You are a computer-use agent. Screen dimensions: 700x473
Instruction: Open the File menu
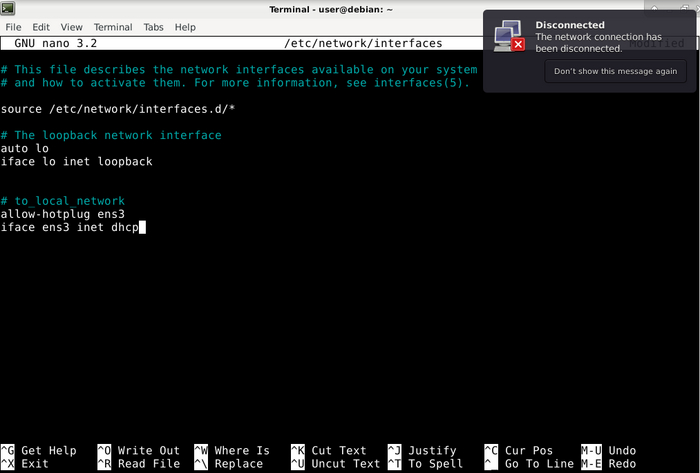click(13, 27)
